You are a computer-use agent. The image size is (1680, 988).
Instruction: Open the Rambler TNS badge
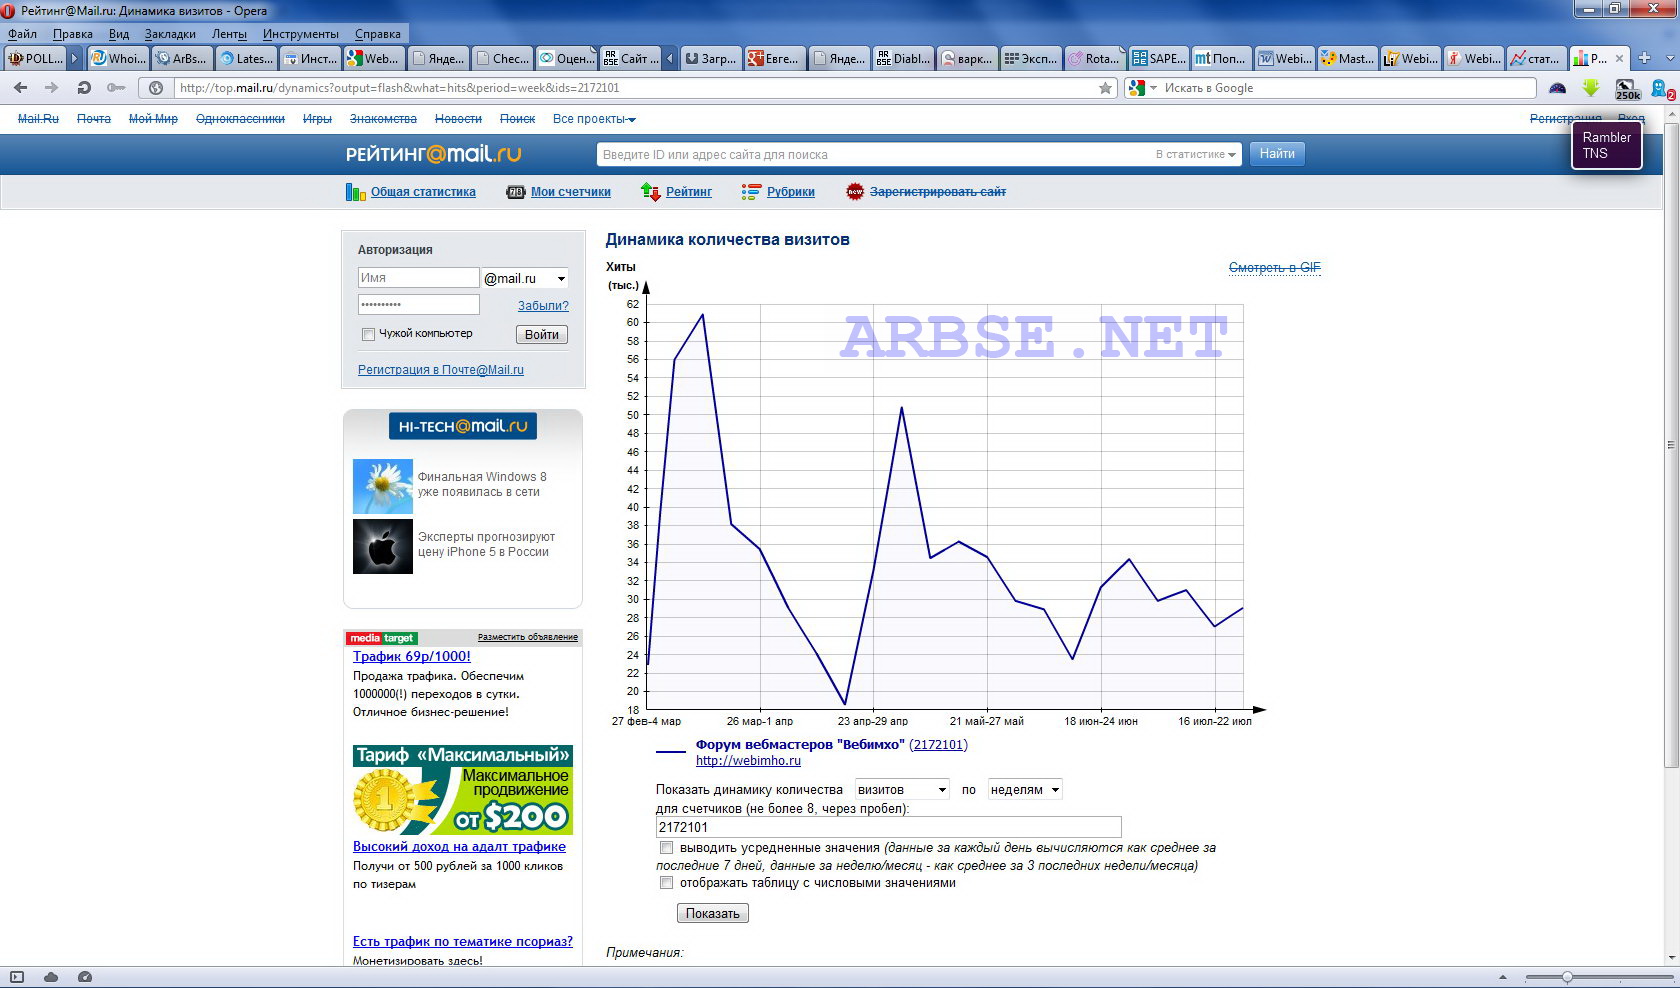tap(1606, 145)
